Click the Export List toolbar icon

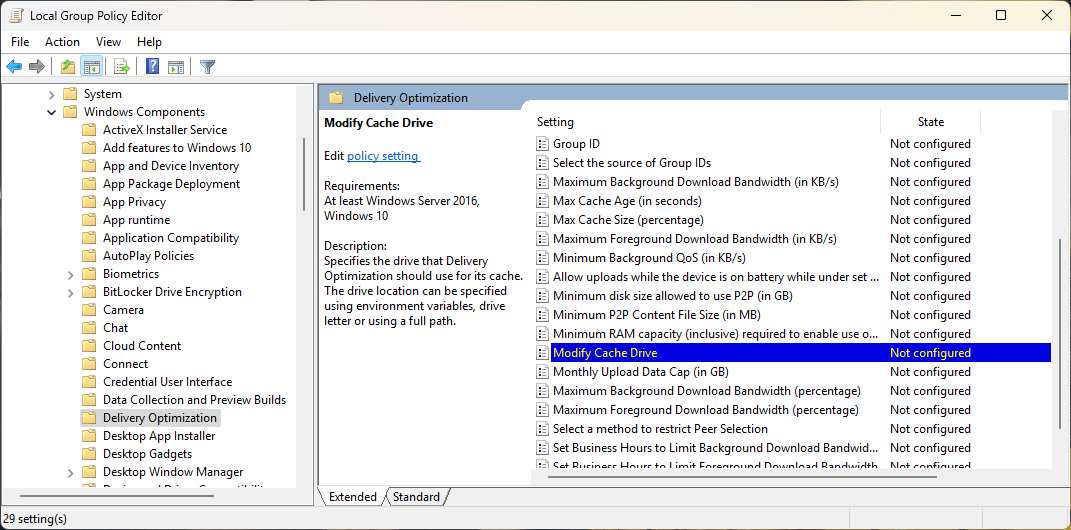pos(121,67)
